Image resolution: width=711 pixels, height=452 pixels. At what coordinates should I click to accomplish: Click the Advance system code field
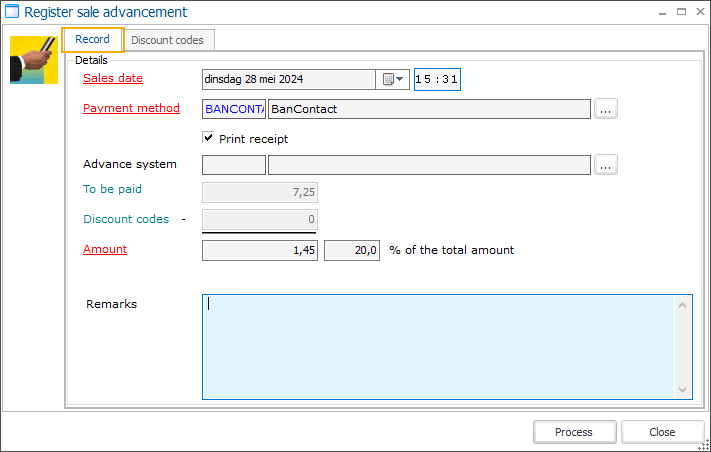[234, 165]
